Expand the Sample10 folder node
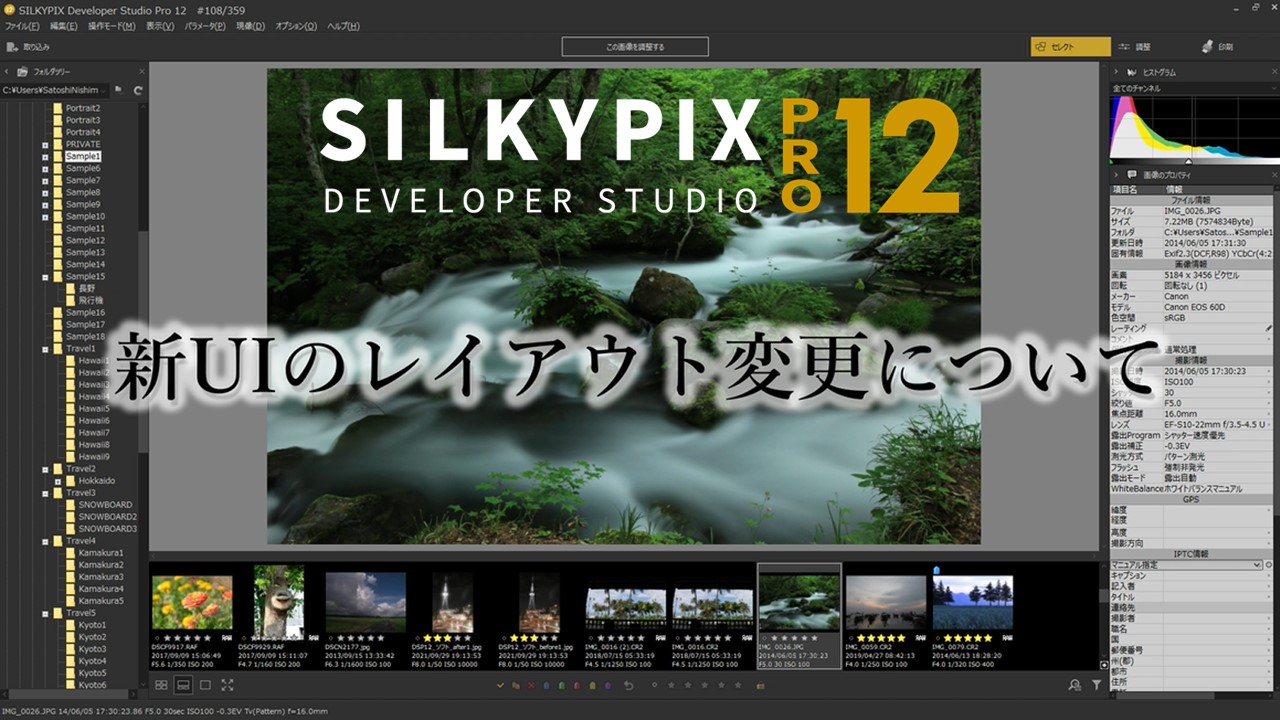The image size is (1280, 720). pos(45,216)
